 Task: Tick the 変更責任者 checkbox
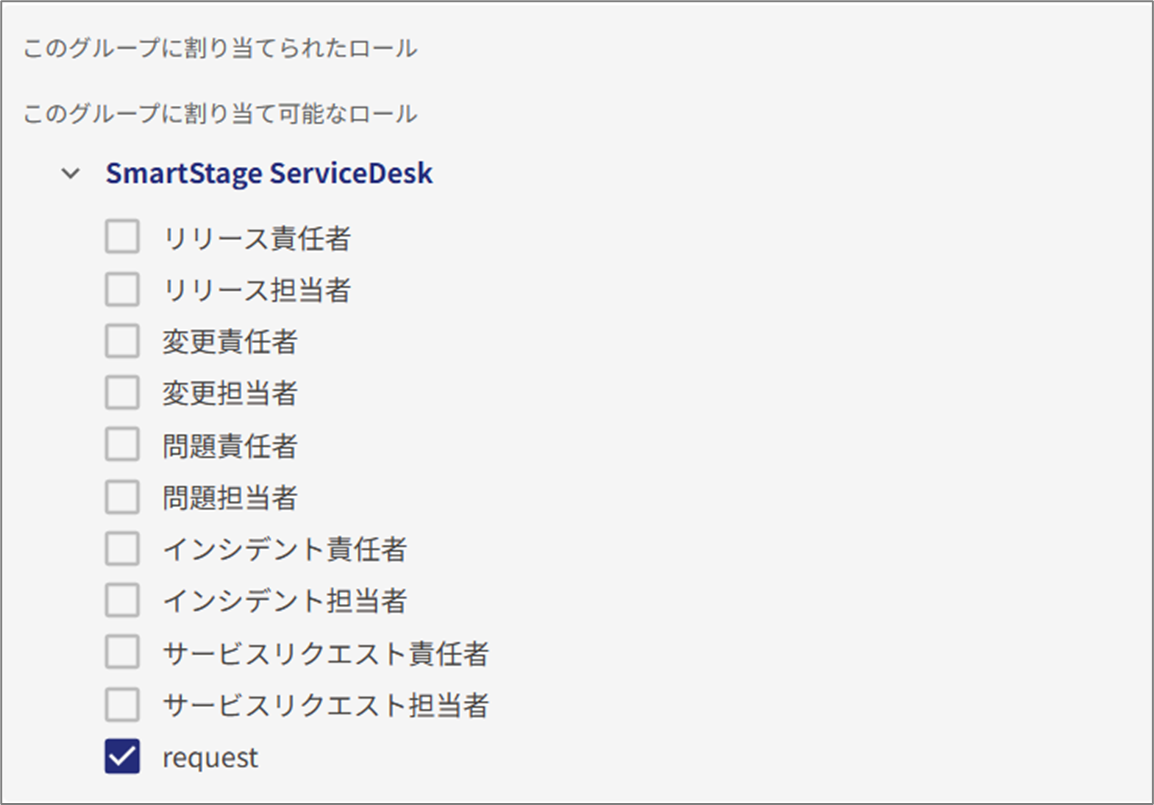click(x=122, y=341)
